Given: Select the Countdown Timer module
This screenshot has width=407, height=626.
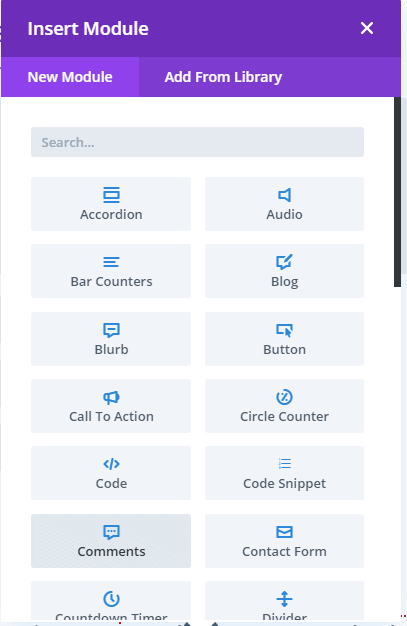Looking at the screenshot, I should coord(111,601).
